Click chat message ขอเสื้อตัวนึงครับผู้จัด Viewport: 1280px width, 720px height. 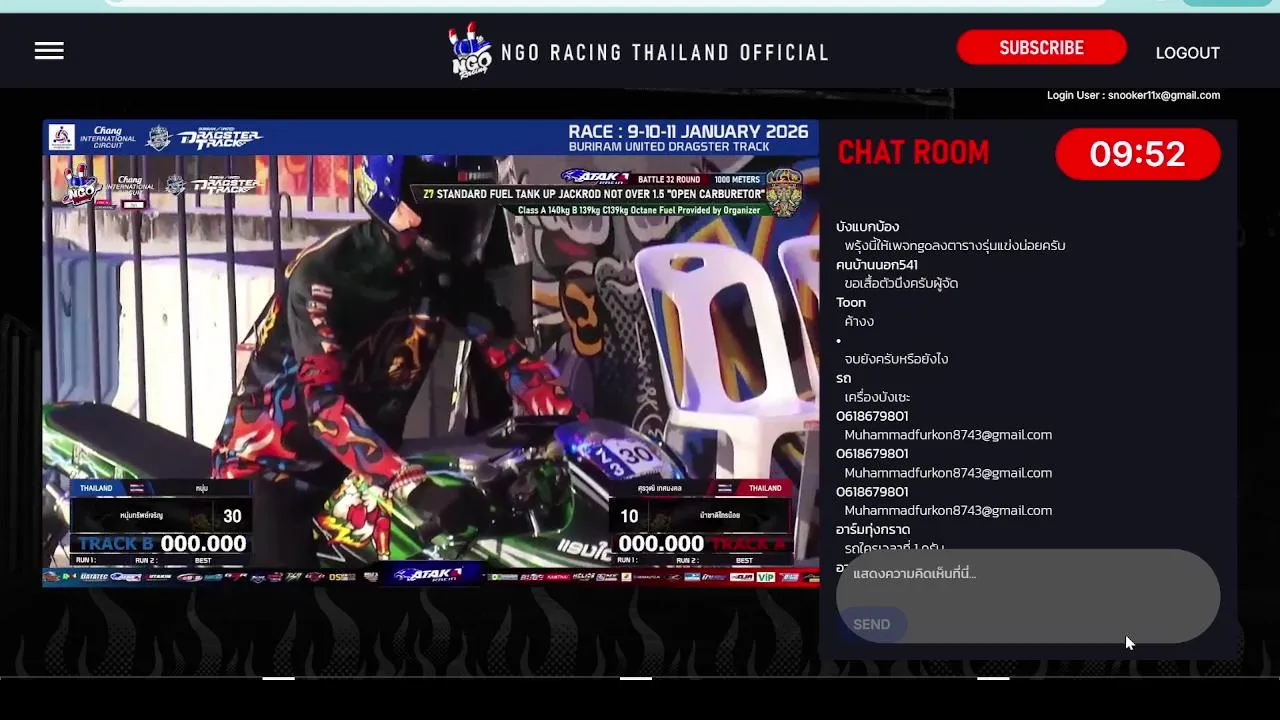click(901, 283)
